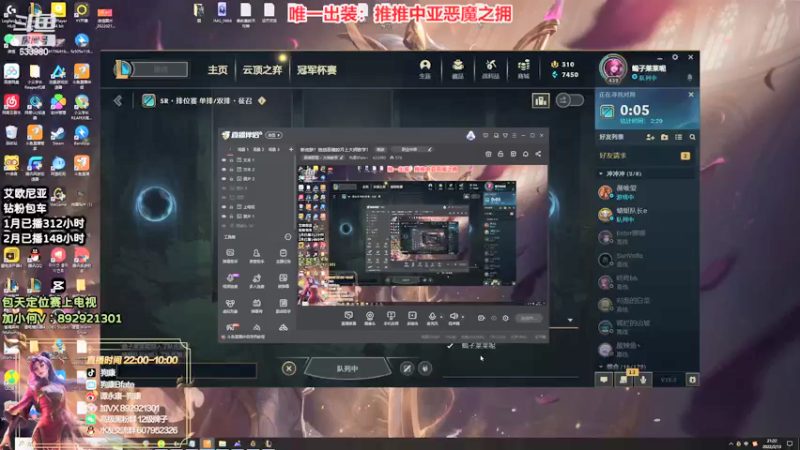Click the pencil edit icon beside 队列中

point(407,368)
